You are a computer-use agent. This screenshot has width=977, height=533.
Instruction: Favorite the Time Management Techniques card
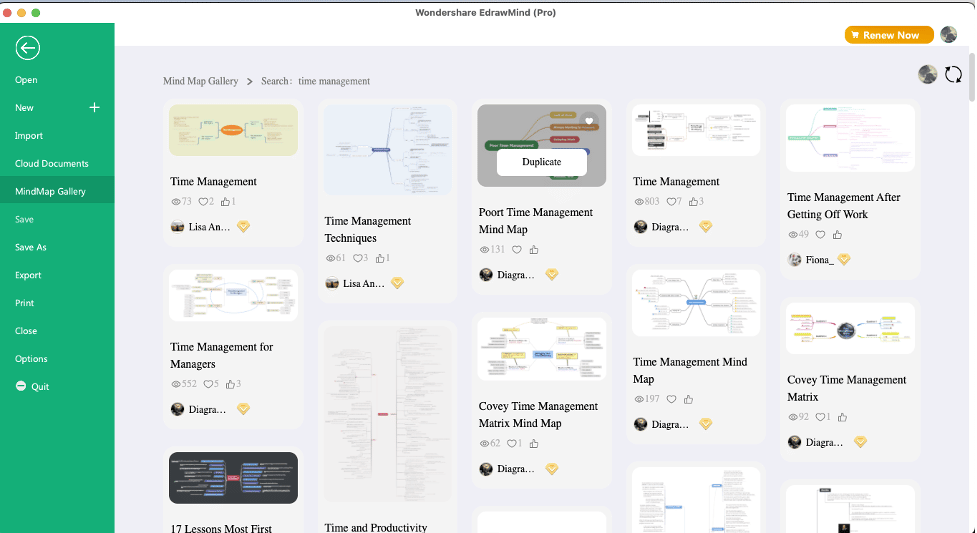pyautogui.click(x=357, y=258)
